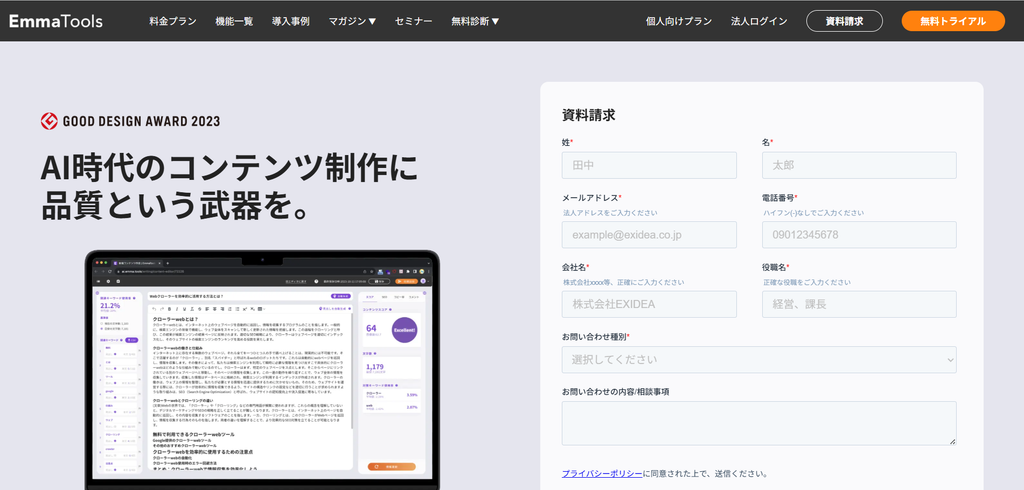Click the 法人アドレスをご入力ください hint text
Image resolution: width=1024 pixels, height=490 pixels.
610,212
